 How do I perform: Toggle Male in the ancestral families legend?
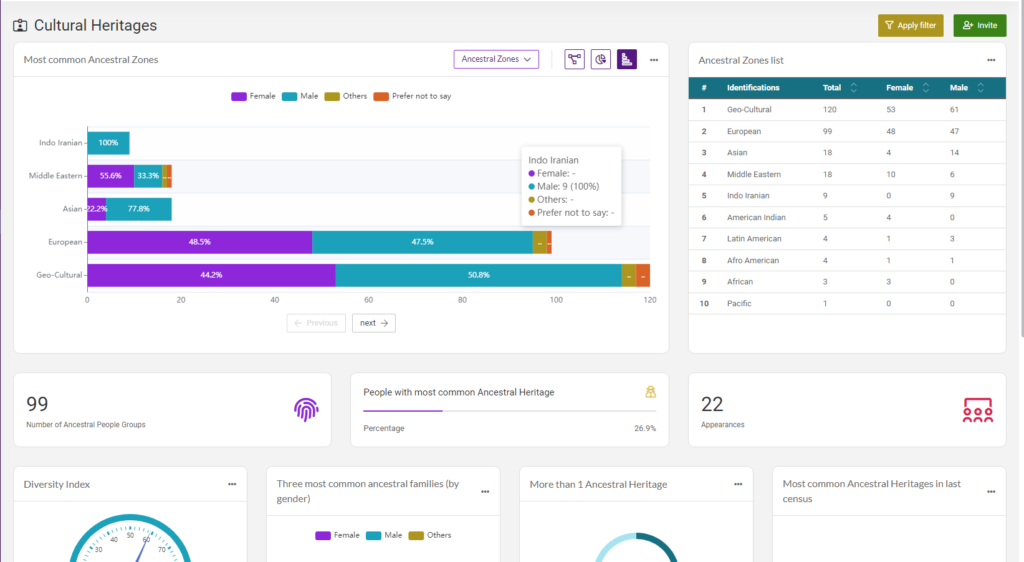(385, 535)
